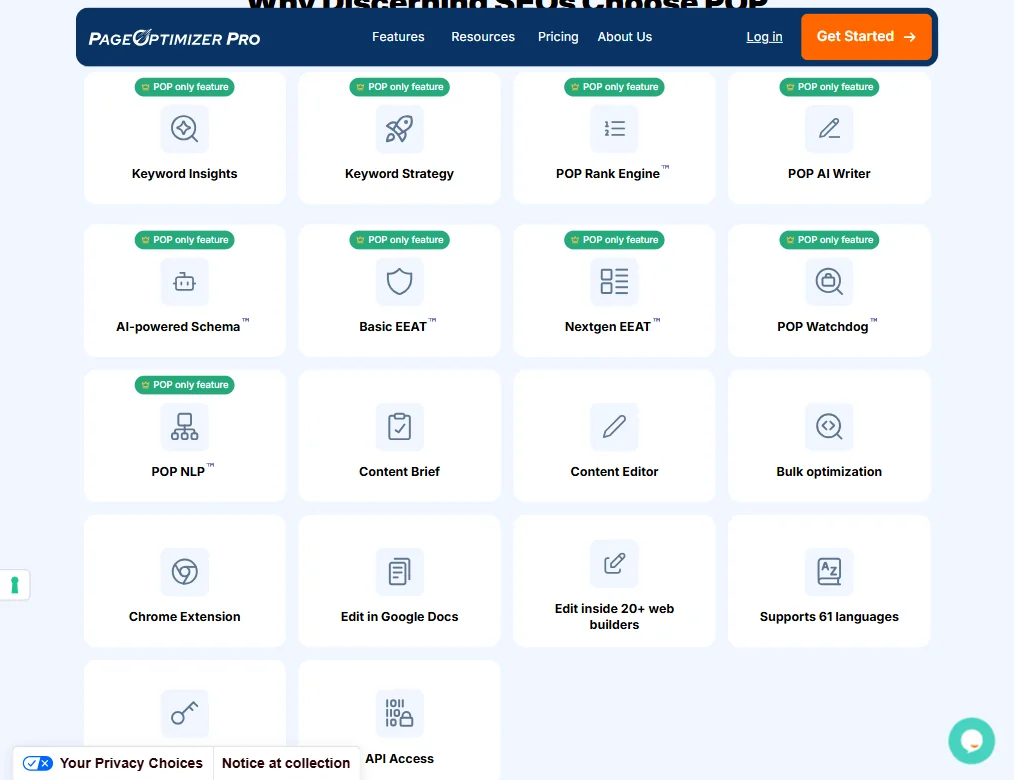The height and width of the screenshot is (780, 1014).
Task: Click the Keyword Insights magnifier icon
Action: coord(184,129)
